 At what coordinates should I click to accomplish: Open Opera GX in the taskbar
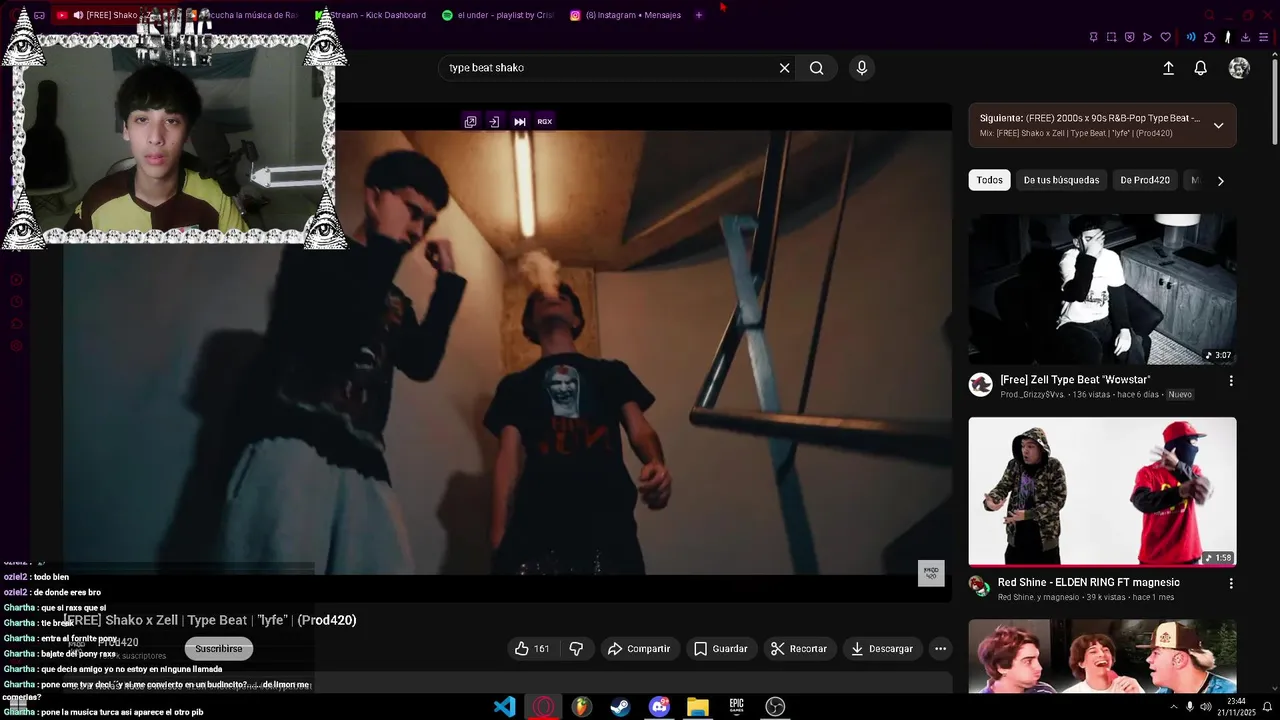coord(543,707)
